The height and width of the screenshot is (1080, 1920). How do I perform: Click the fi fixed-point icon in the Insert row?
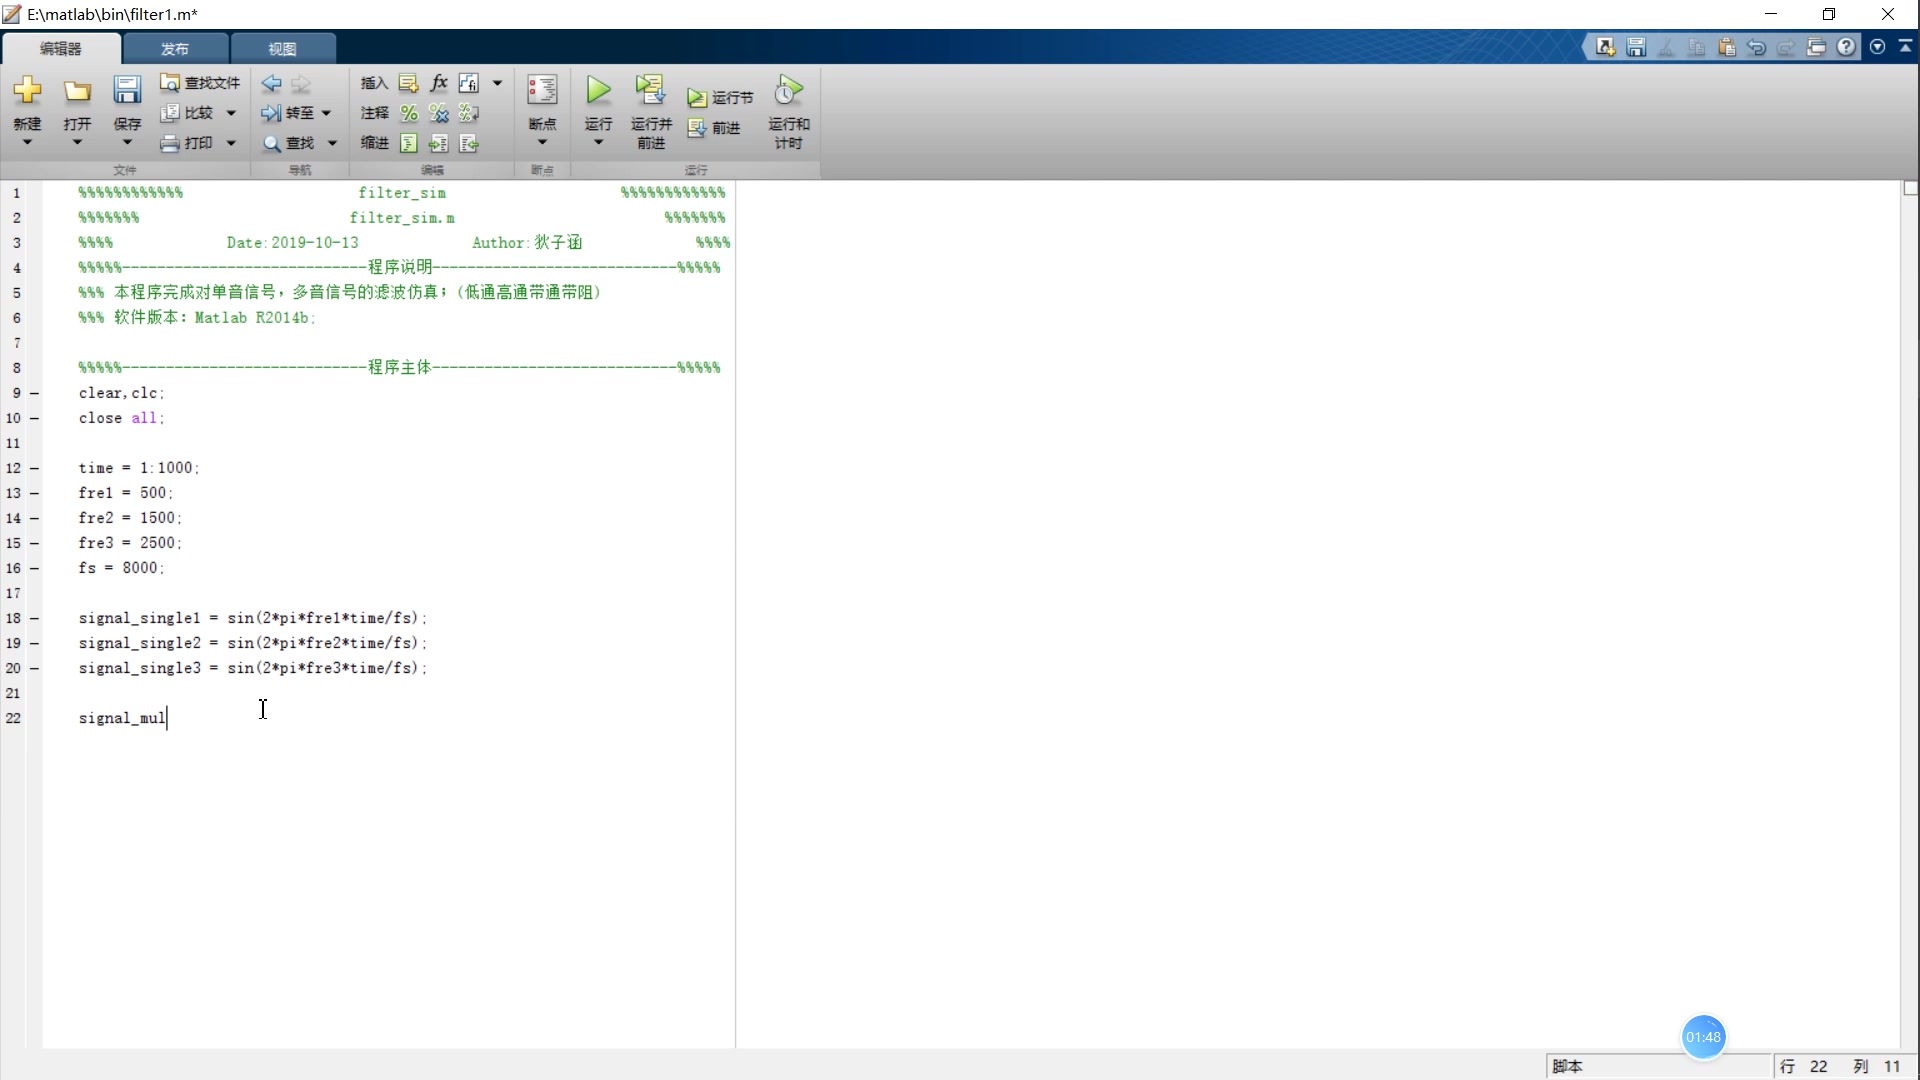tap(469, 83)
